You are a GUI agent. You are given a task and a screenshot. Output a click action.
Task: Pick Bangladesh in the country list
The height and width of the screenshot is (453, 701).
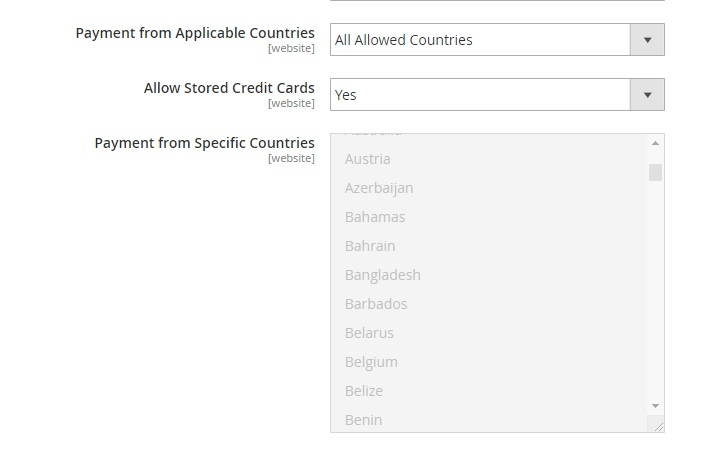tap(382, 275)
